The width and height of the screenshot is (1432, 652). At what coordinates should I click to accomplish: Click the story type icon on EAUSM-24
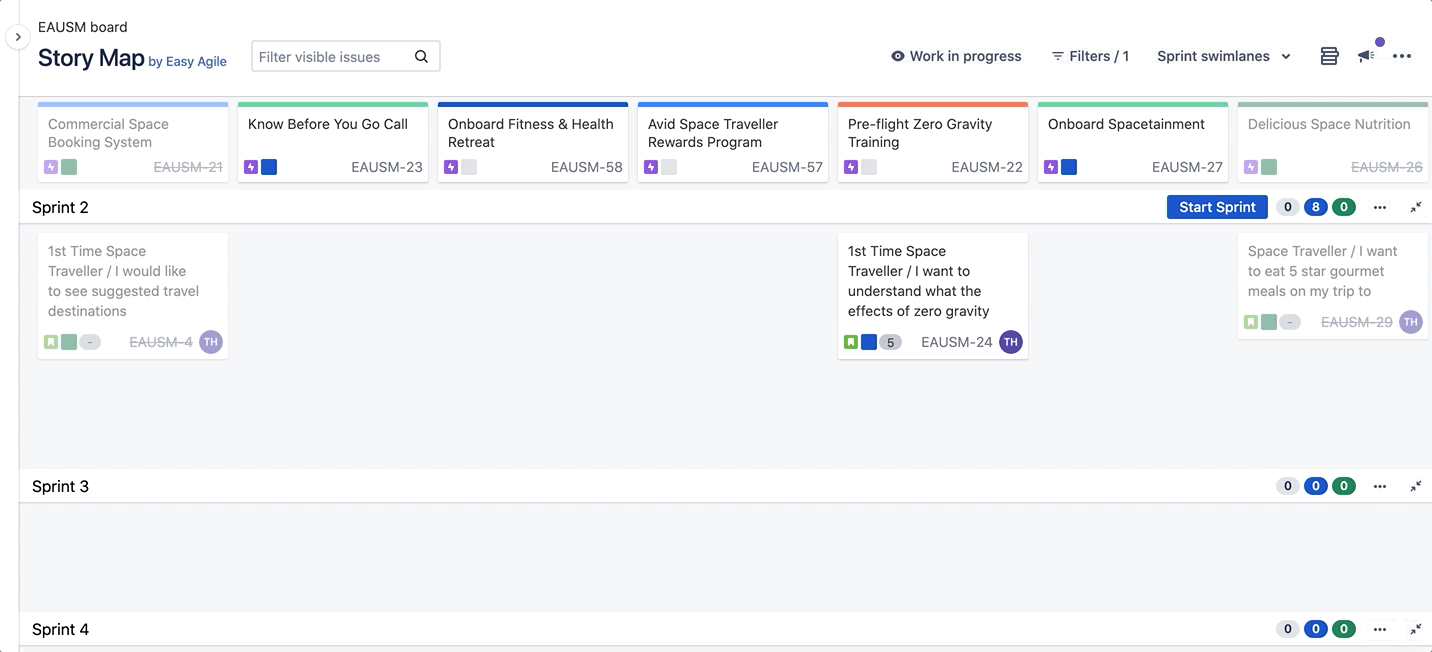click(851, 342)
